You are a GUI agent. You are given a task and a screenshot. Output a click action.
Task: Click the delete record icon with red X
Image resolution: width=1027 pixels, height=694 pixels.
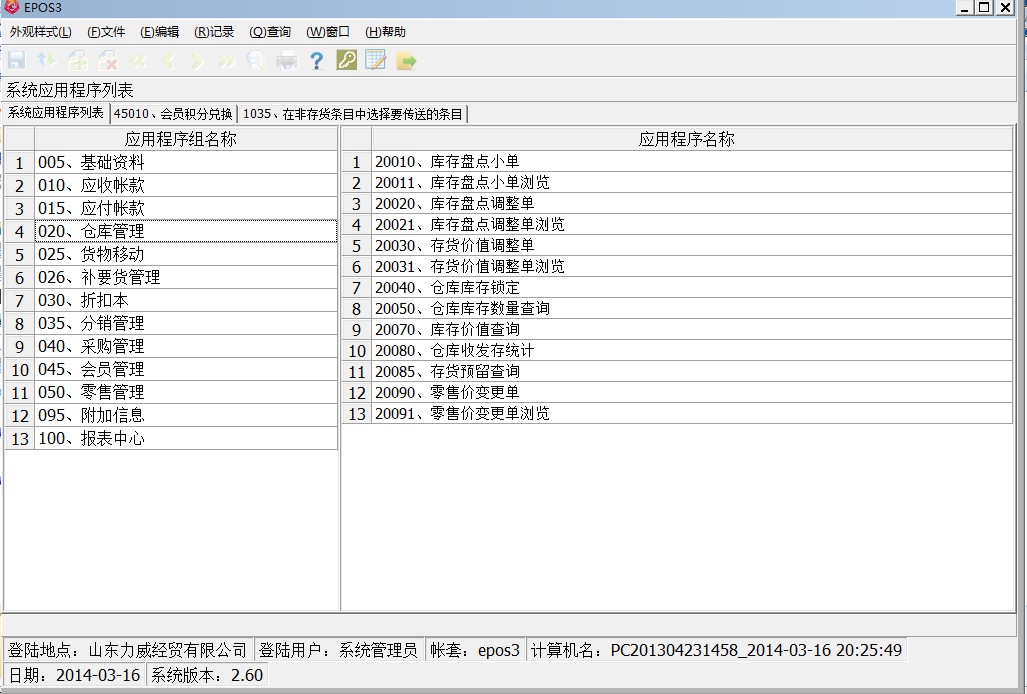coord(107,61)
